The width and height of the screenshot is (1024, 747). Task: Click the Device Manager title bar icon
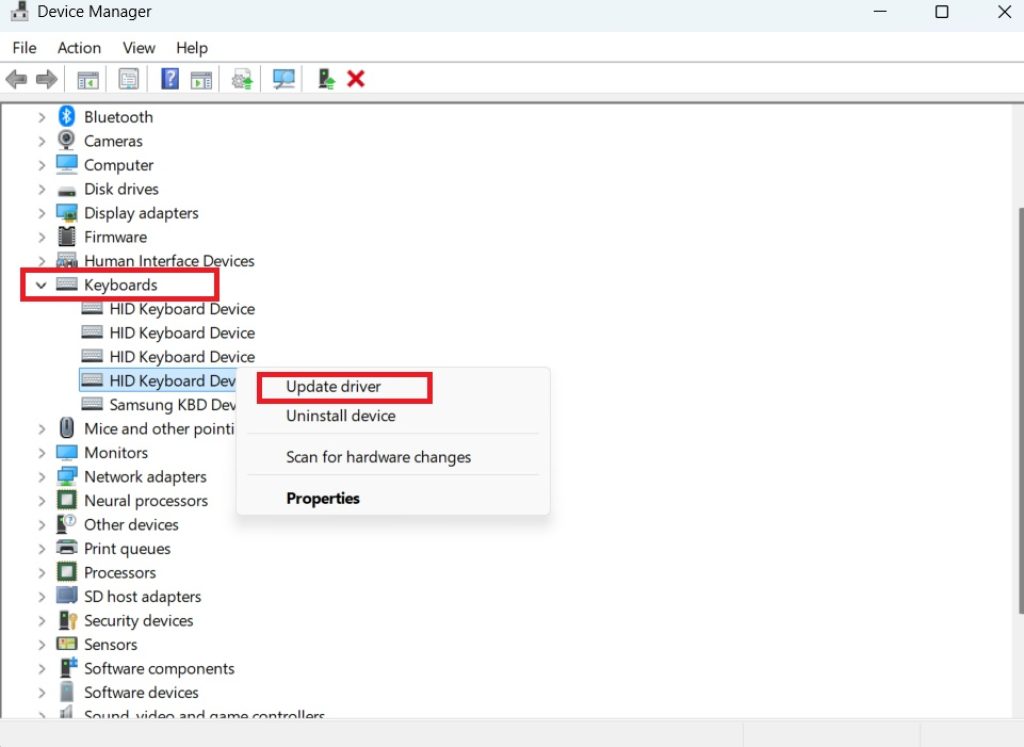[20, 11]
